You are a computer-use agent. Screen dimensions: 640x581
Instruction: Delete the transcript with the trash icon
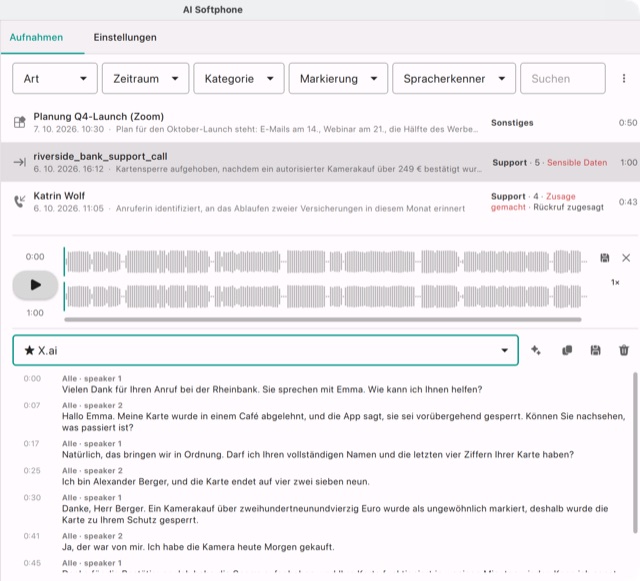[x=624, y=350]
